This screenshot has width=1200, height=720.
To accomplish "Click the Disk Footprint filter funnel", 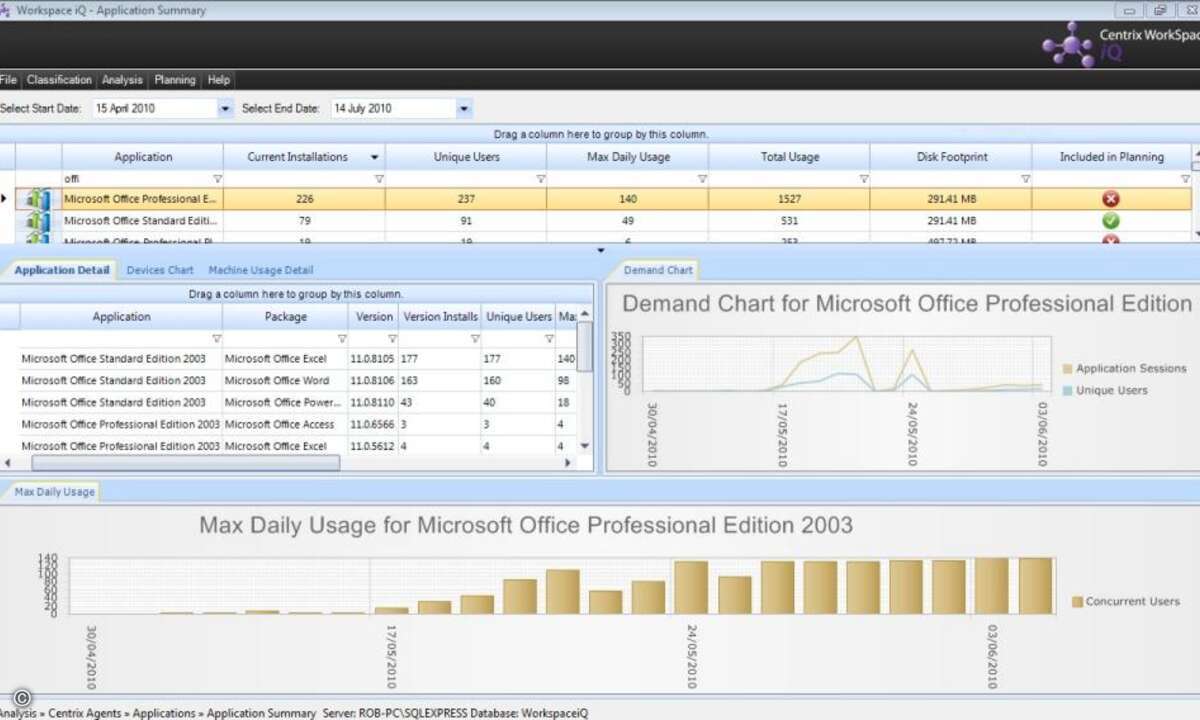I will tap(1025, 179).
